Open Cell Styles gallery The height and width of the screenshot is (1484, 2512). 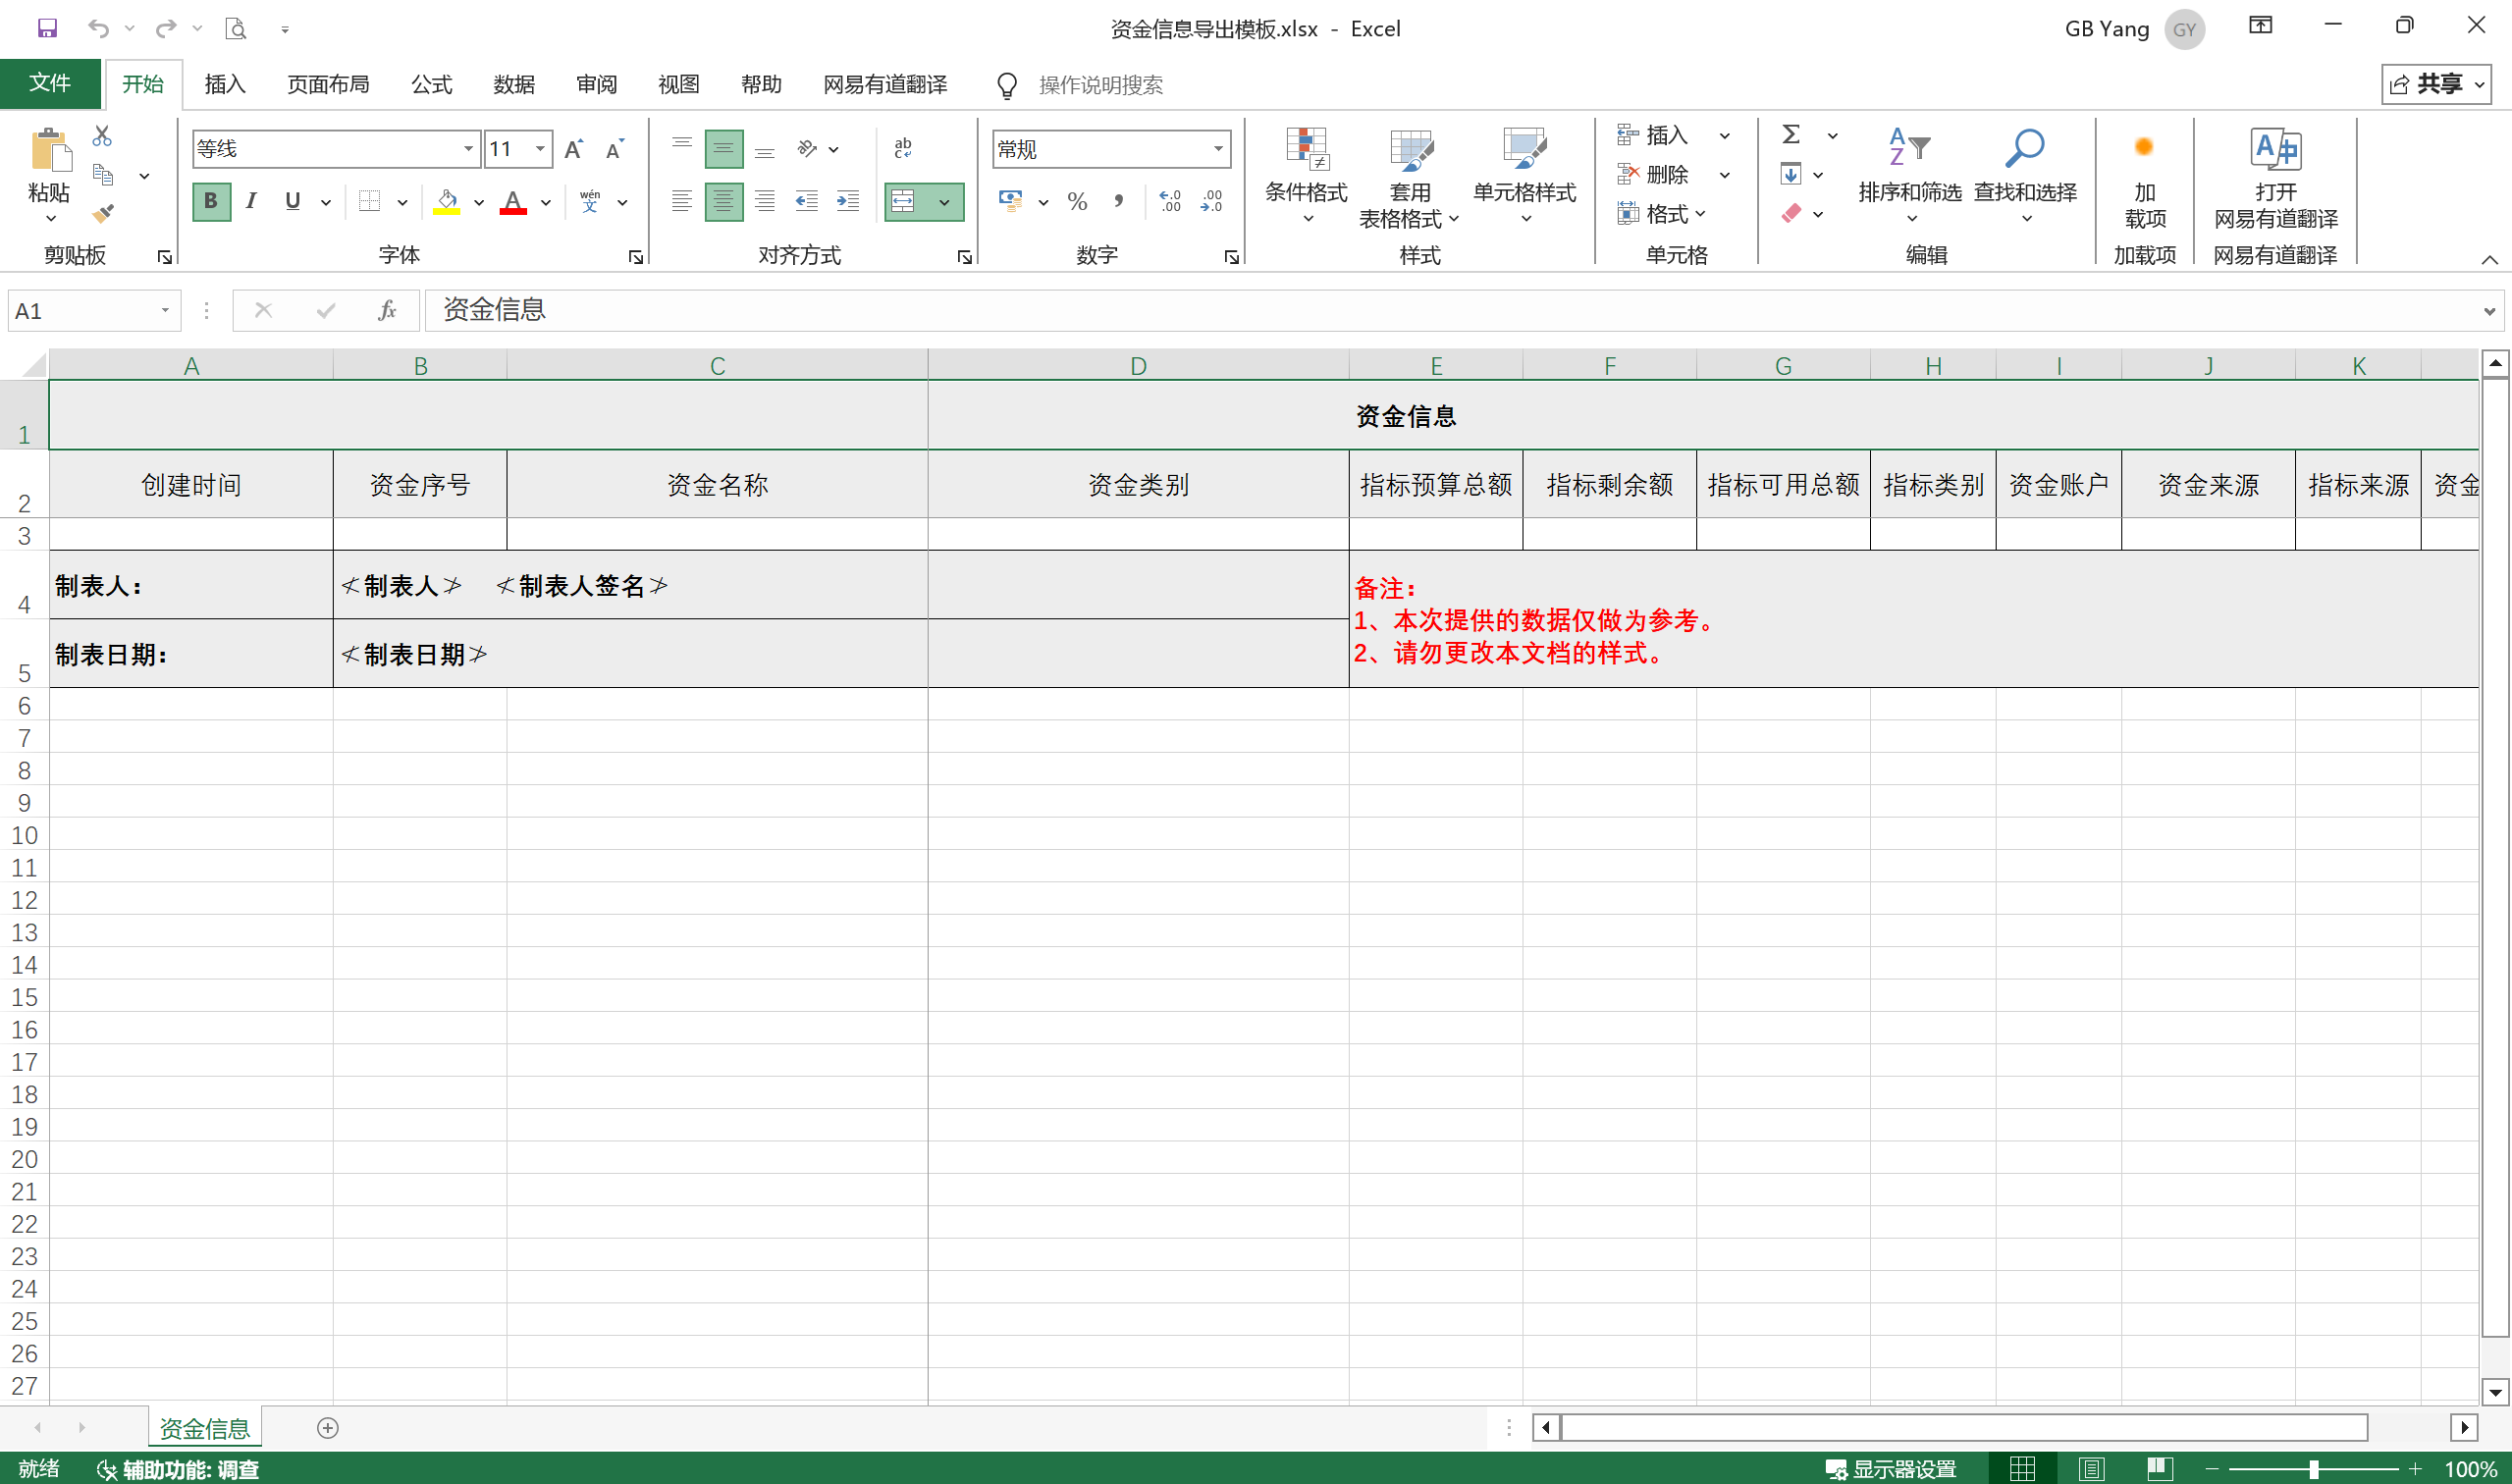(1524, 176)
